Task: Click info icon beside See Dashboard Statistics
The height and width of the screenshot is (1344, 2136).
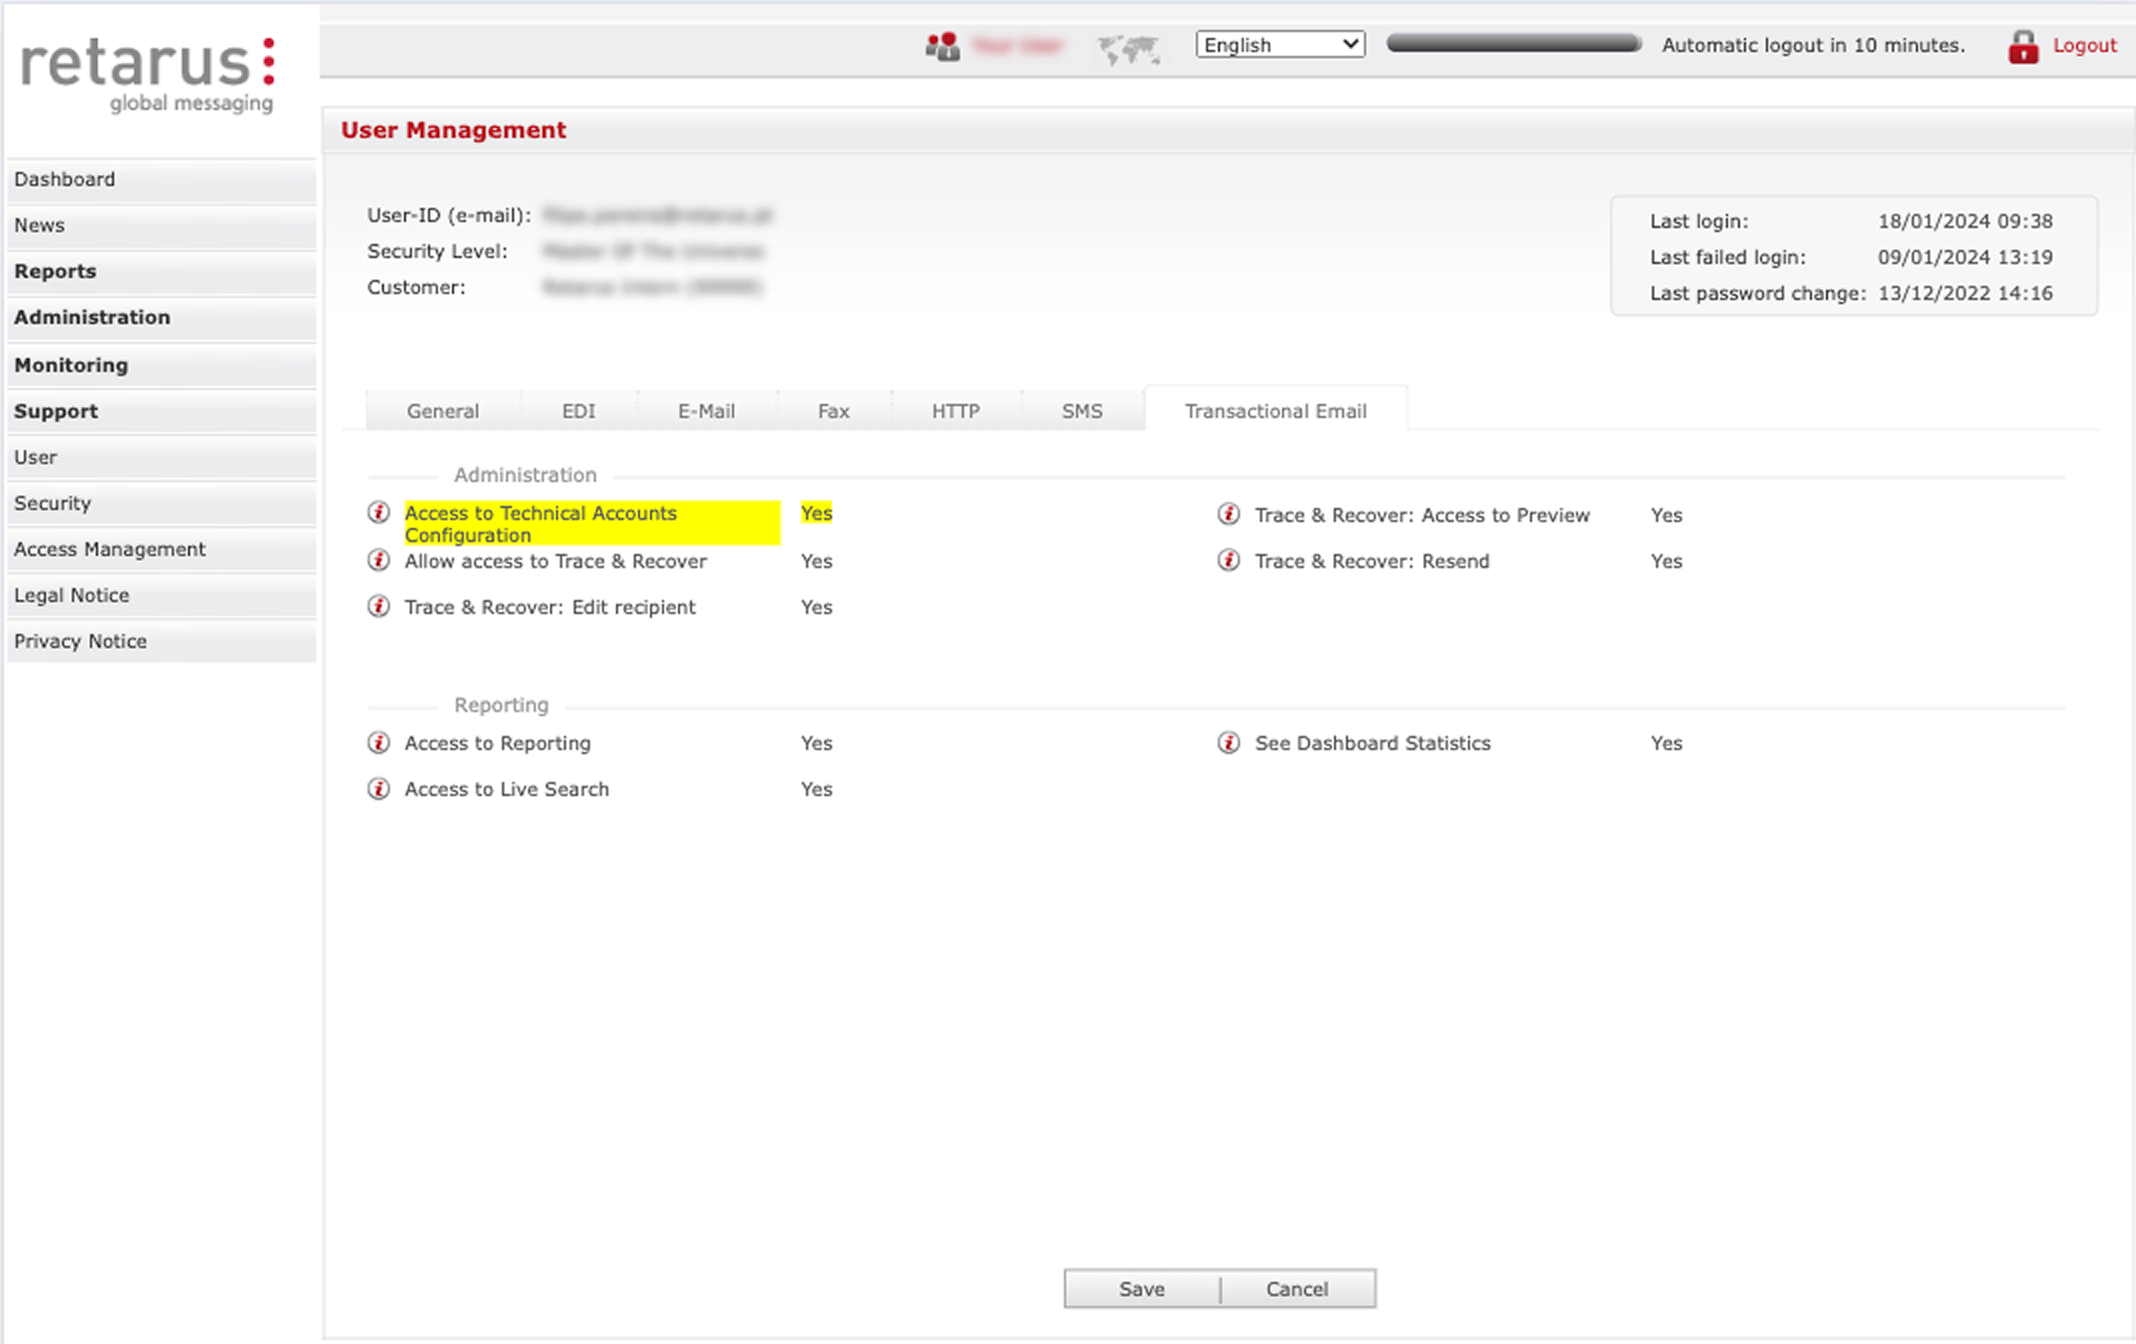Action: [x=1228, y=743]
